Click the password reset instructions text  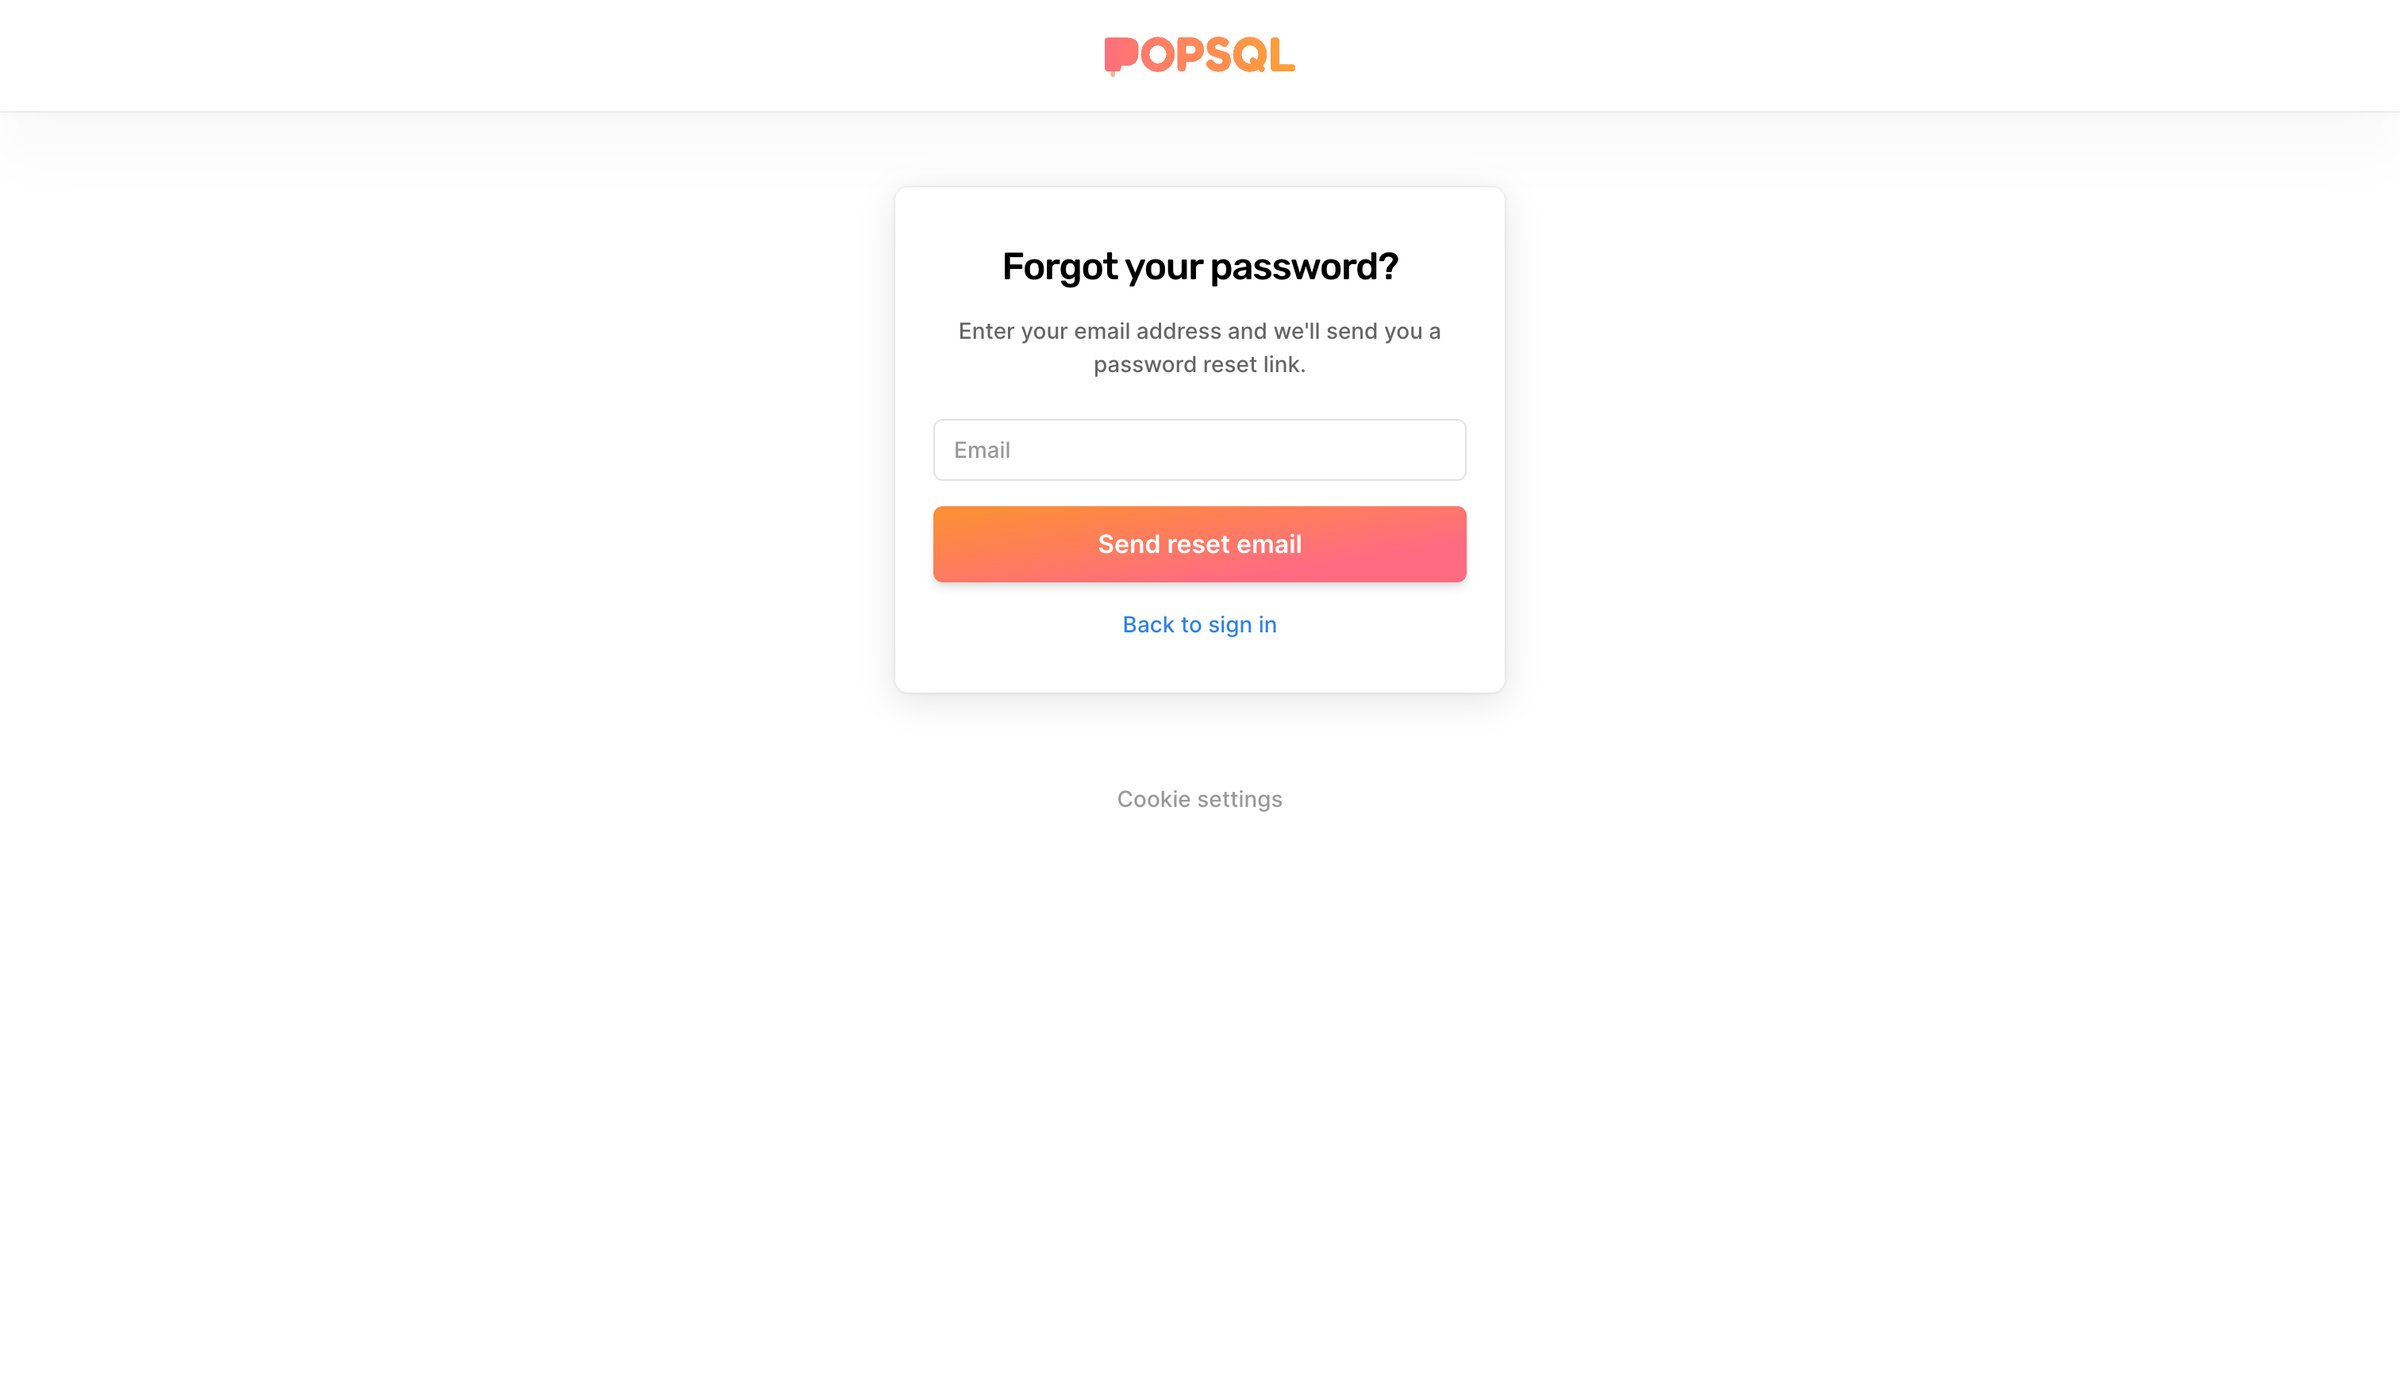coord(1199,348)
